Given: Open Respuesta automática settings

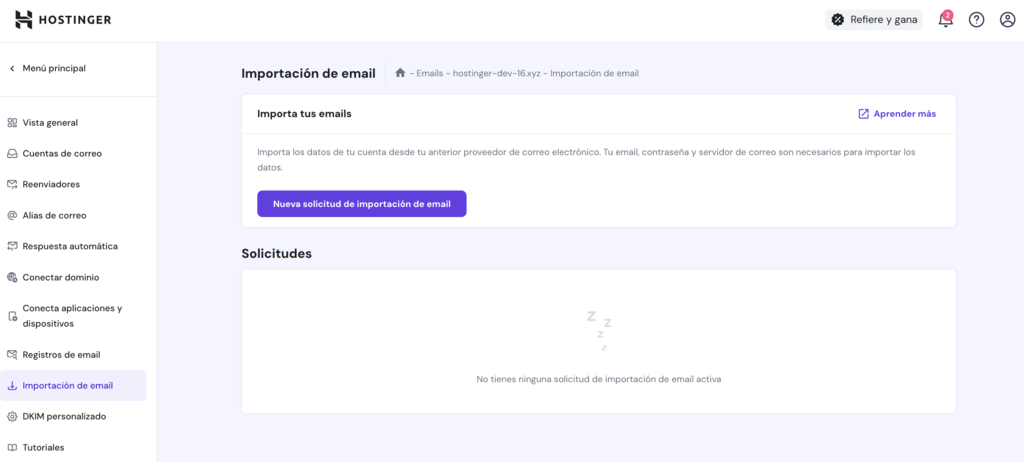Looking at the screenshot, I should click(x=73, y=246).
